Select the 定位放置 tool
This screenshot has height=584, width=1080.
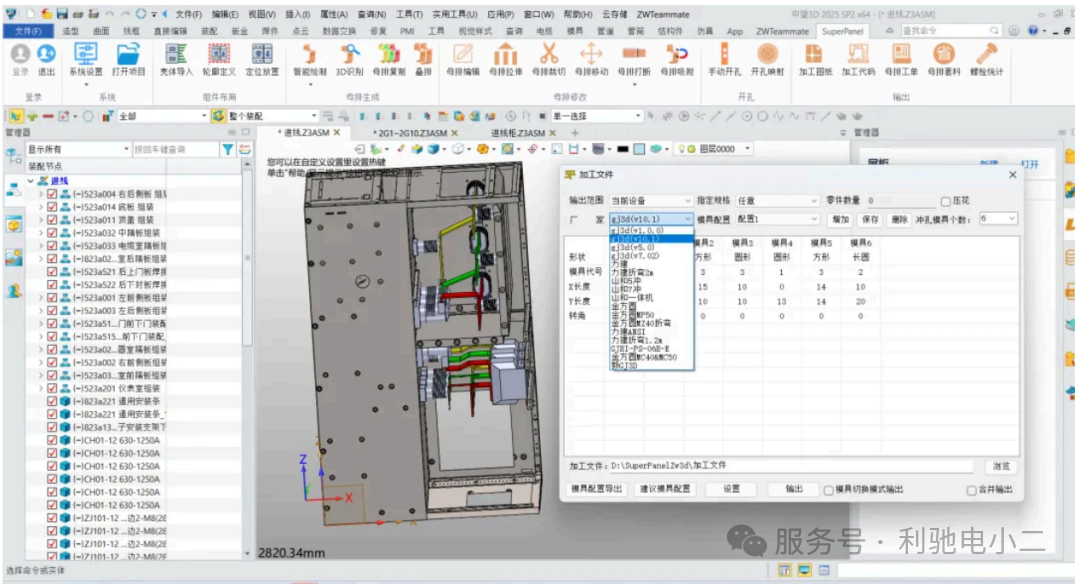click(262, 60)
